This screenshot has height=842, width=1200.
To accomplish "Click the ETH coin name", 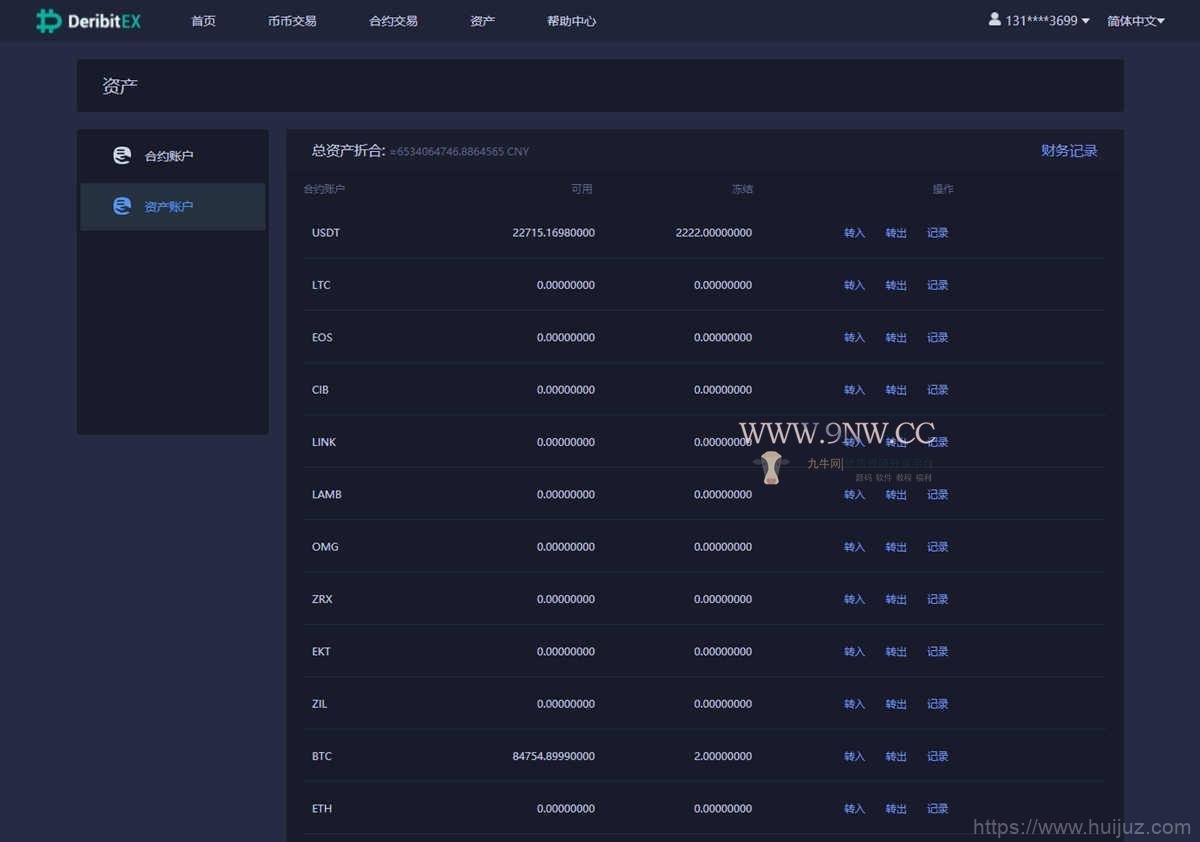I will point(322,809).
